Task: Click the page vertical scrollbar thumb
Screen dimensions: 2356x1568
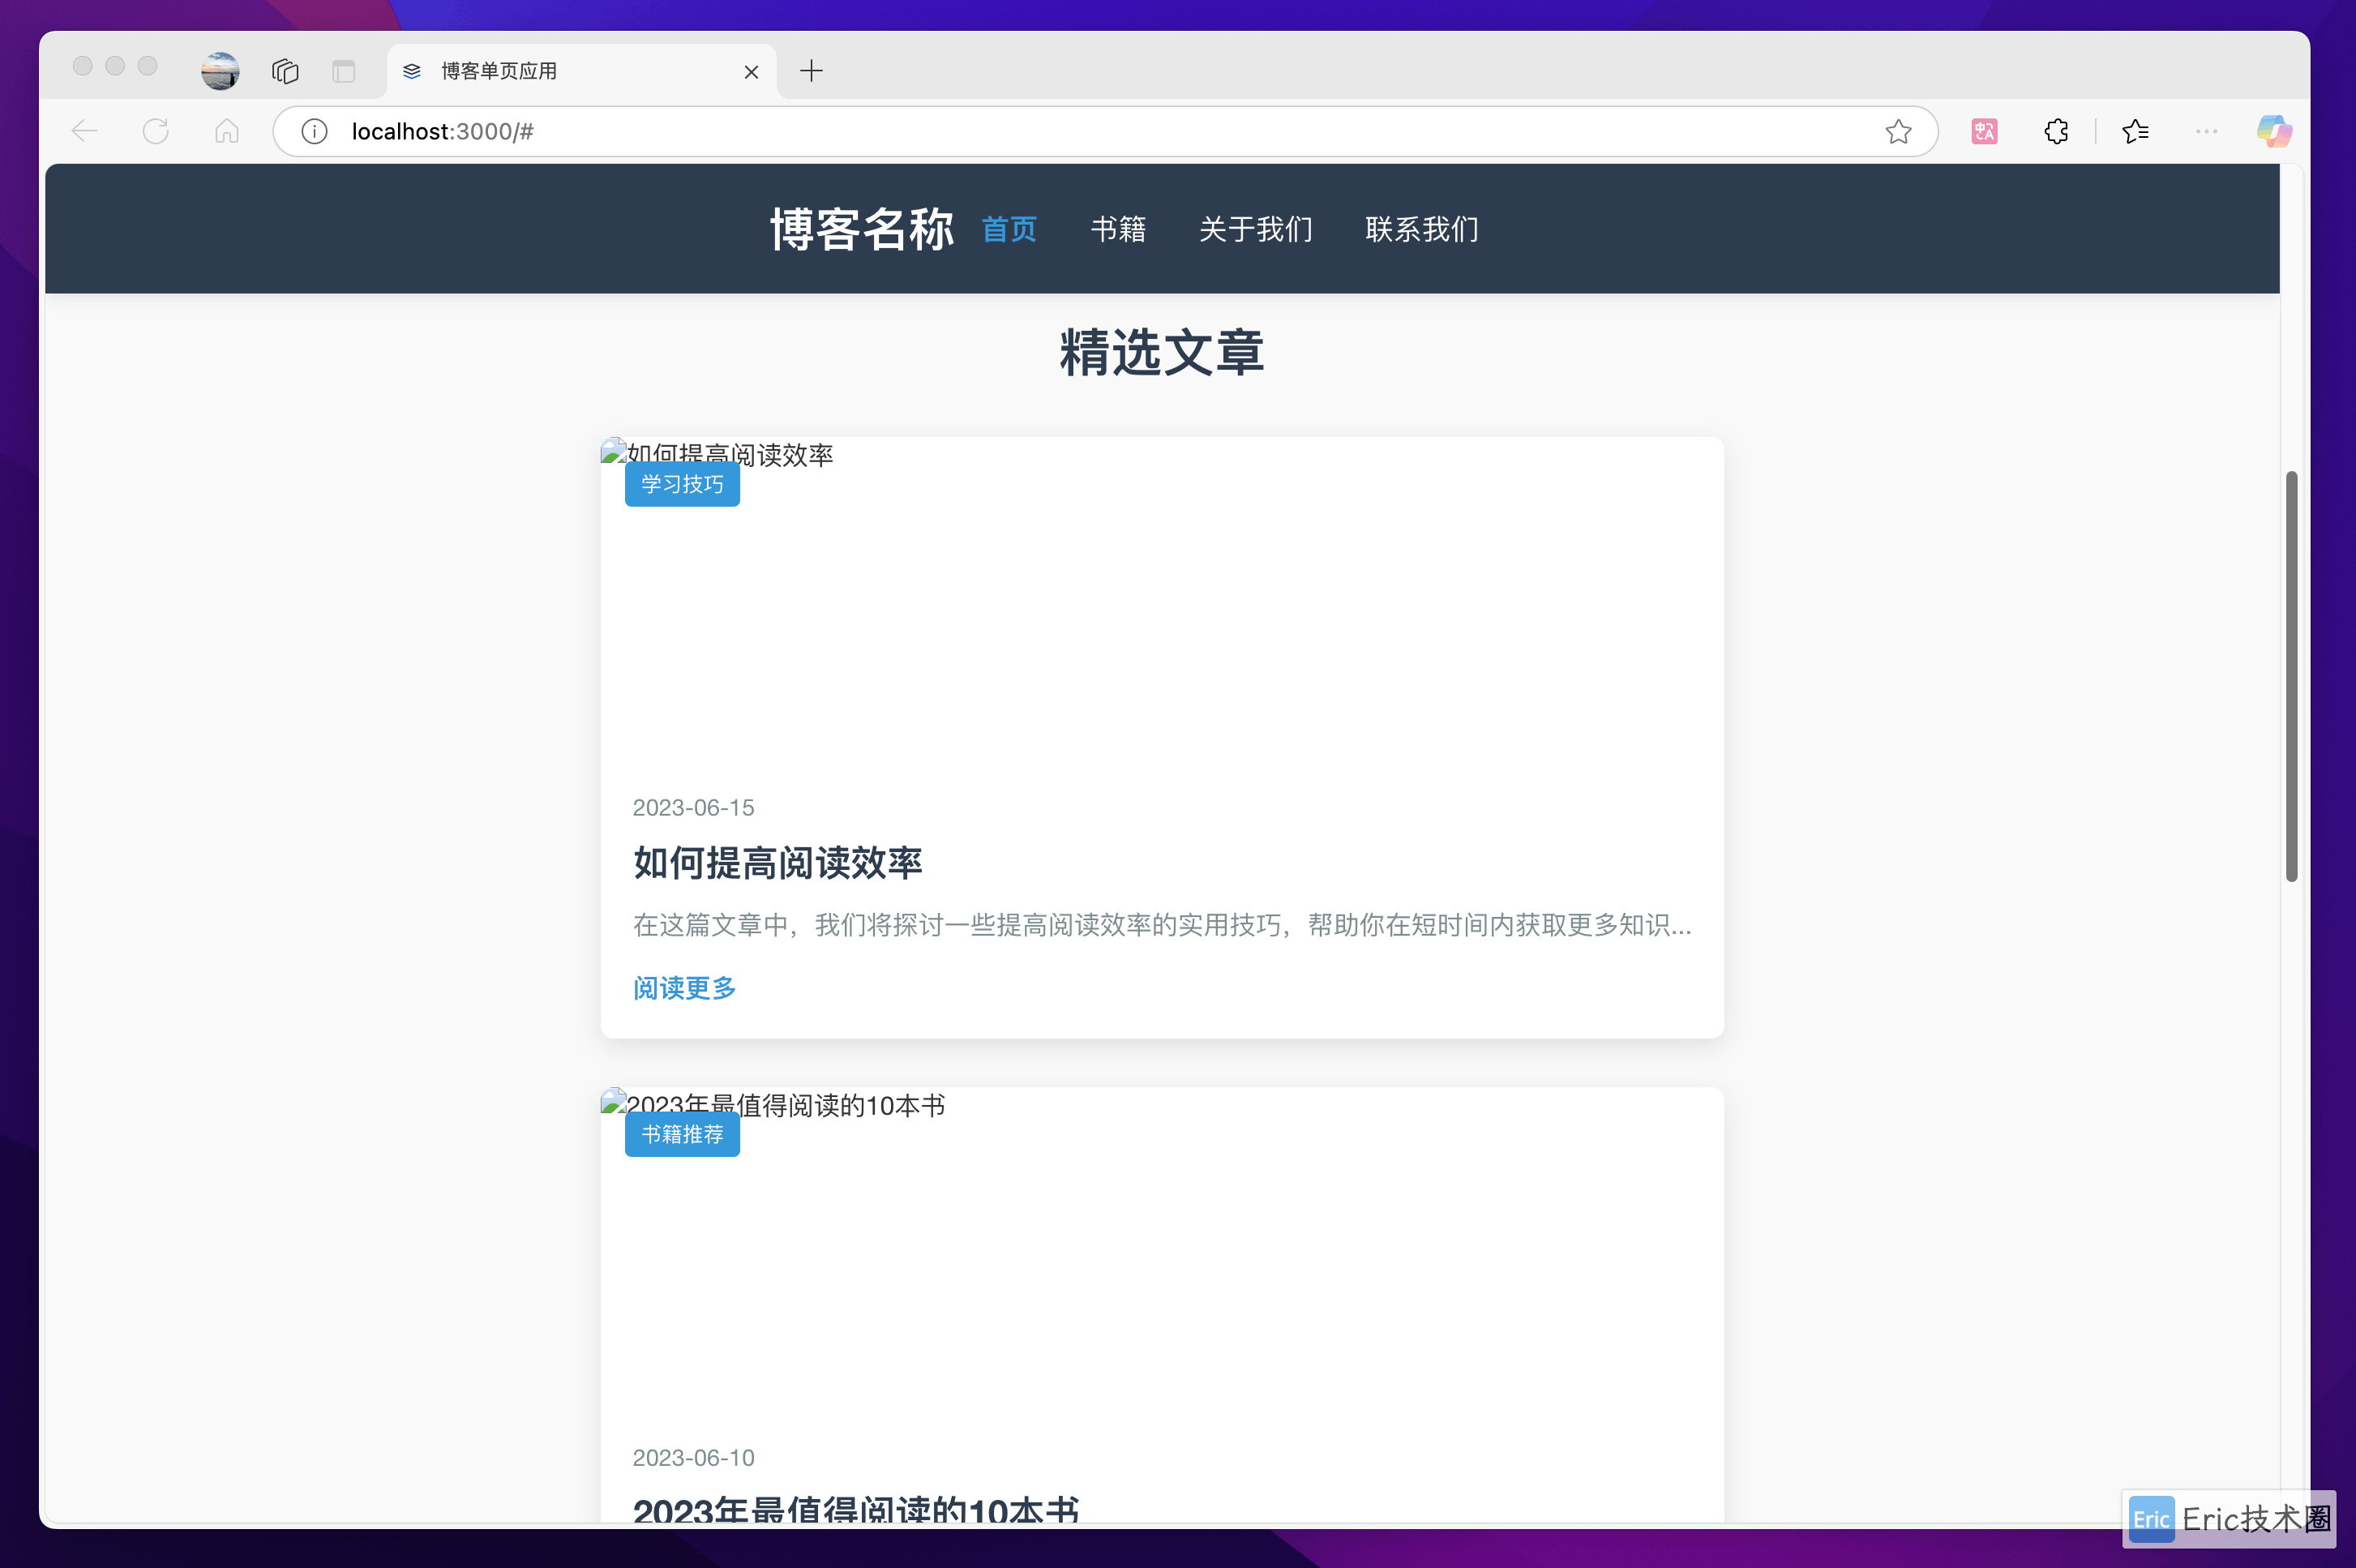Action: click(x=2292, y=676)
